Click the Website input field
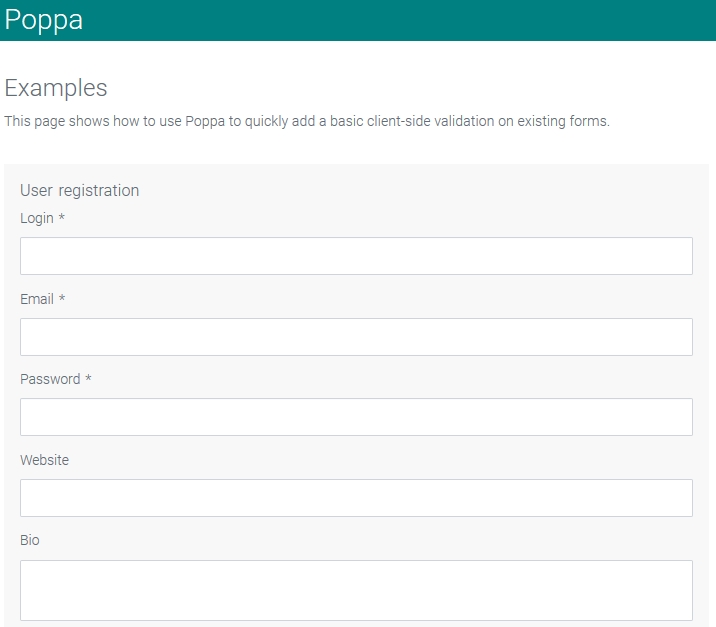This screenshot has width=716, height=627. [x=356, y=498]
